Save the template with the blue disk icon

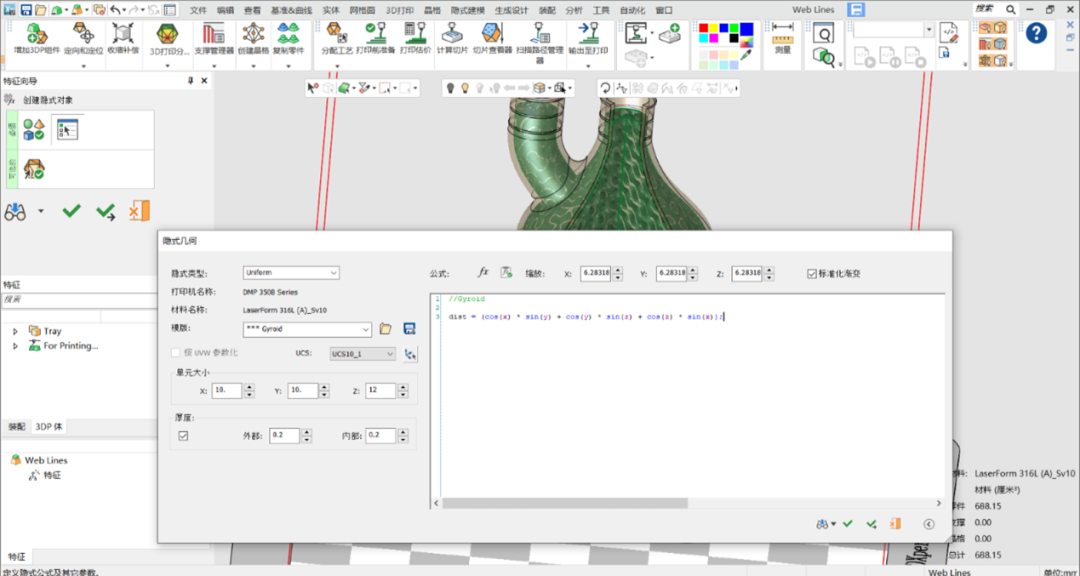(409, 329)
